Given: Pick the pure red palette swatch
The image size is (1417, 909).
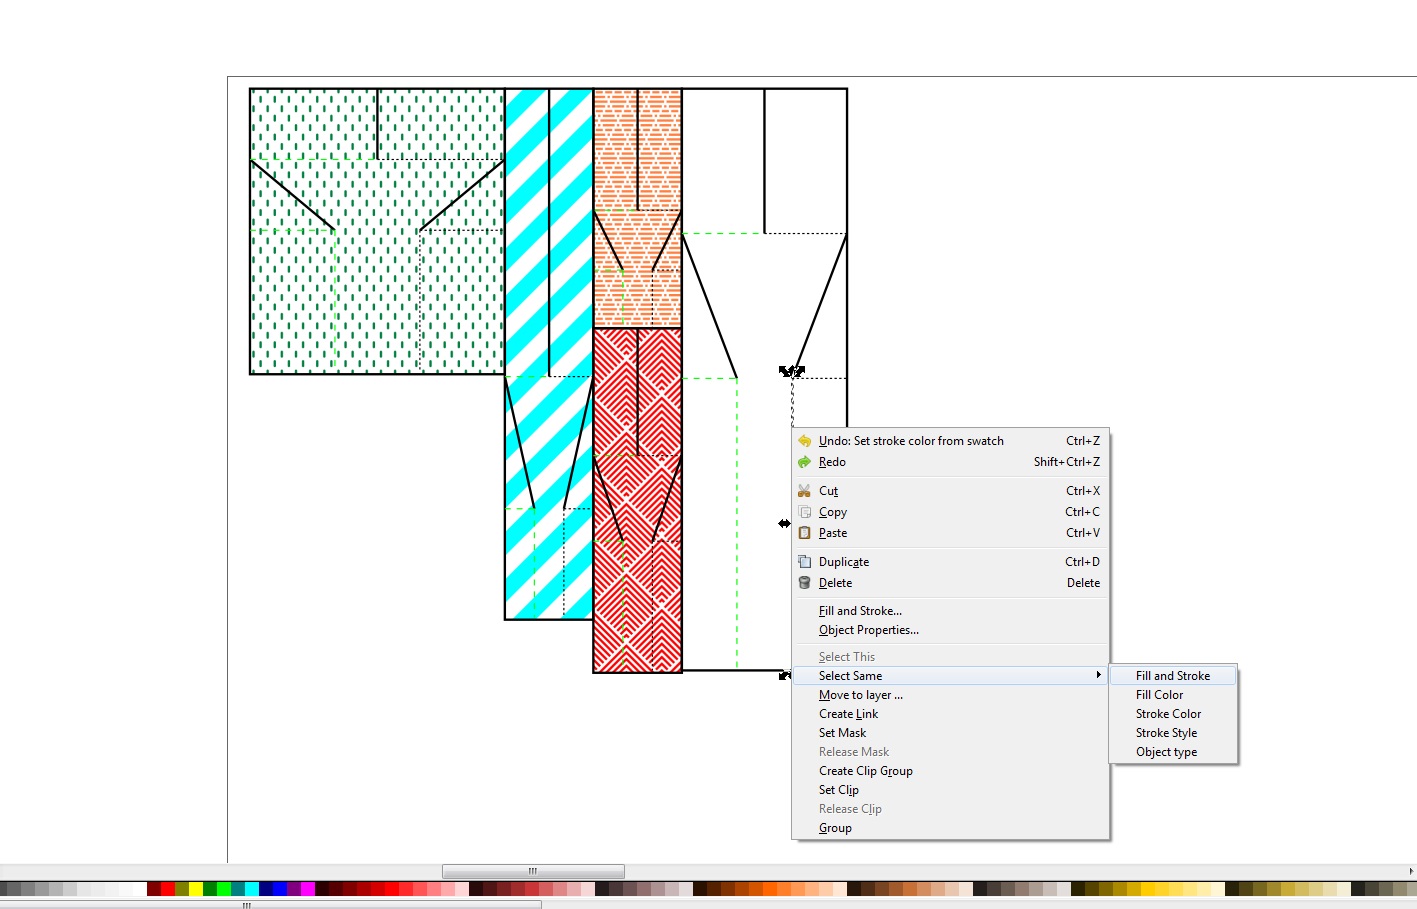Looking at the screenshot, I should (x=168, y=889).
